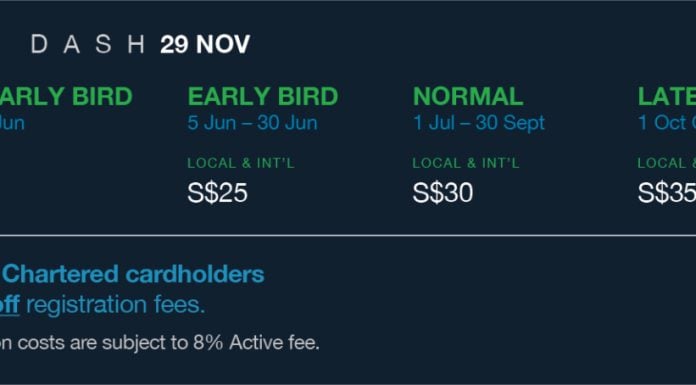
Task: Choose the NORMAL pricing tier heading
Action: 468,96
